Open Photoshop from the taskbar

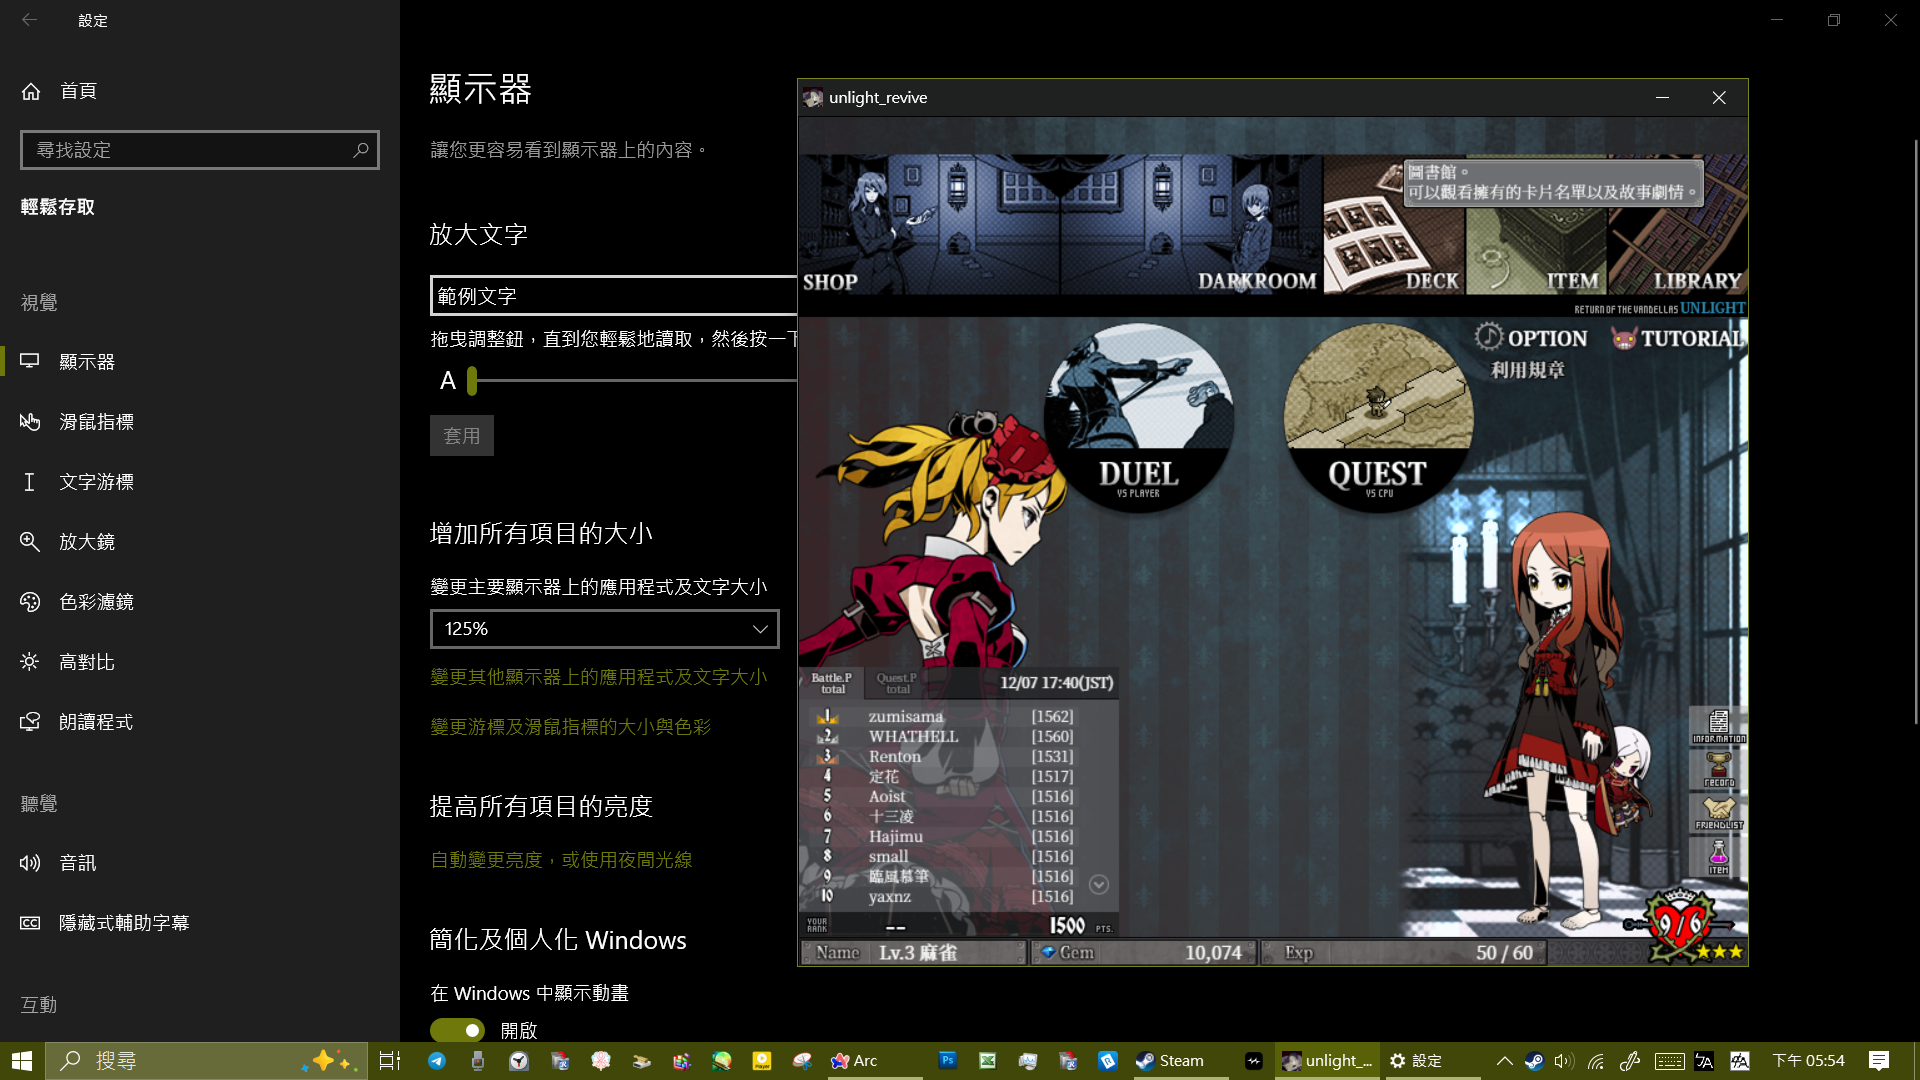tap(947, 1061)
